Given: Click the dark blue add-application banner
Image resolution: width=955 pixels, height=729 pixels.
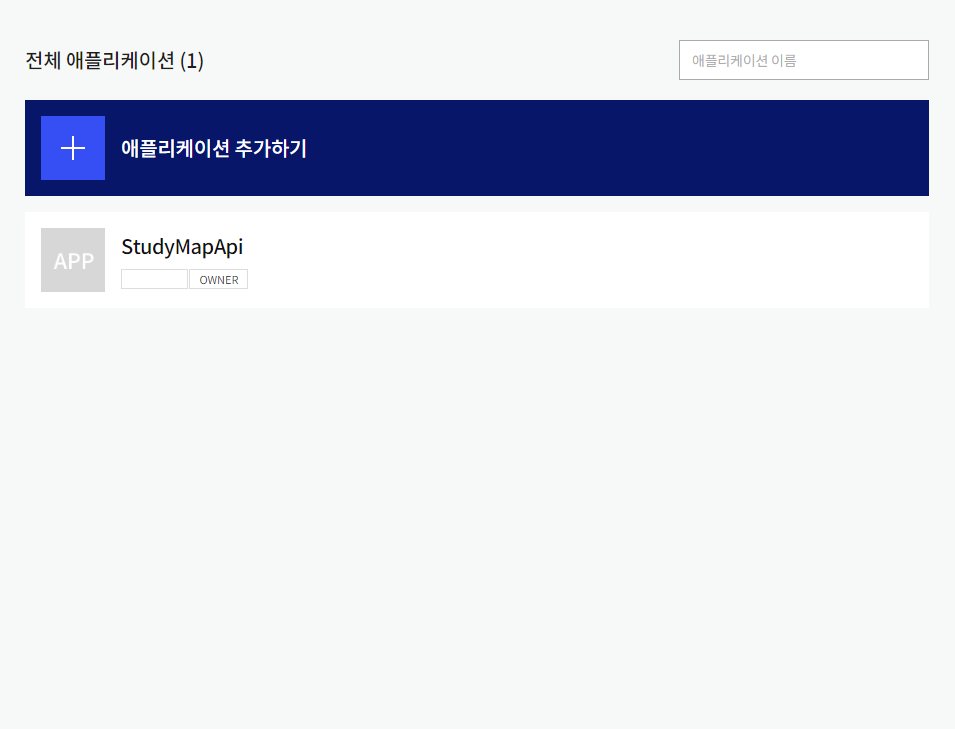Looking at the screenshot, I should coord(477,148).
